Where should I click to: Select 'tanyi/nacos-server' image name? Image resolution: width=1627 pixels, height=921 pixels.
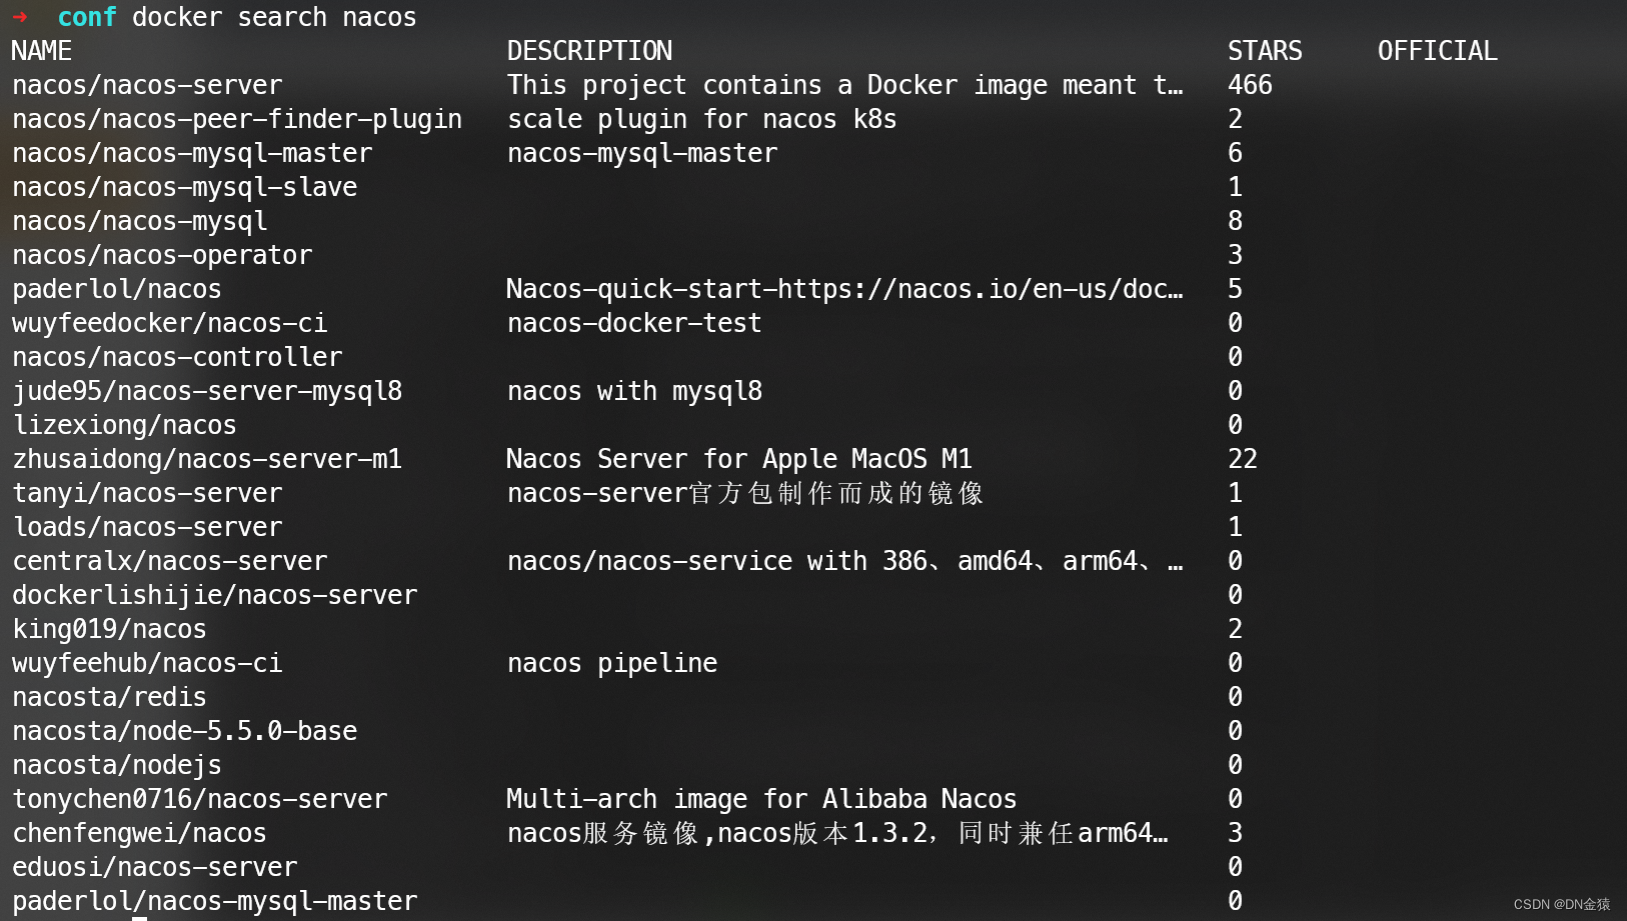[x=147, y=493]
